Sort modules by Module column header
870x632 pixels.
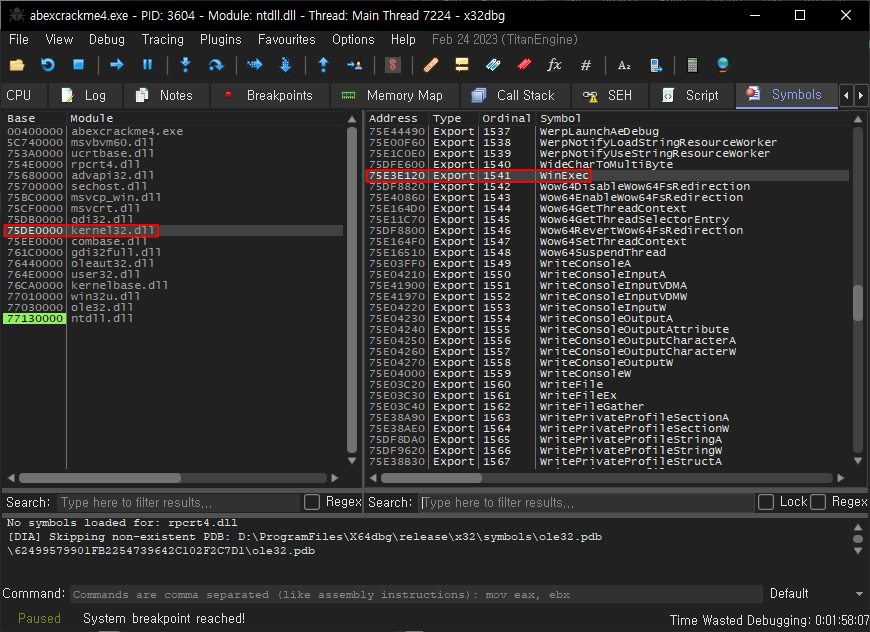pos(206,118)
